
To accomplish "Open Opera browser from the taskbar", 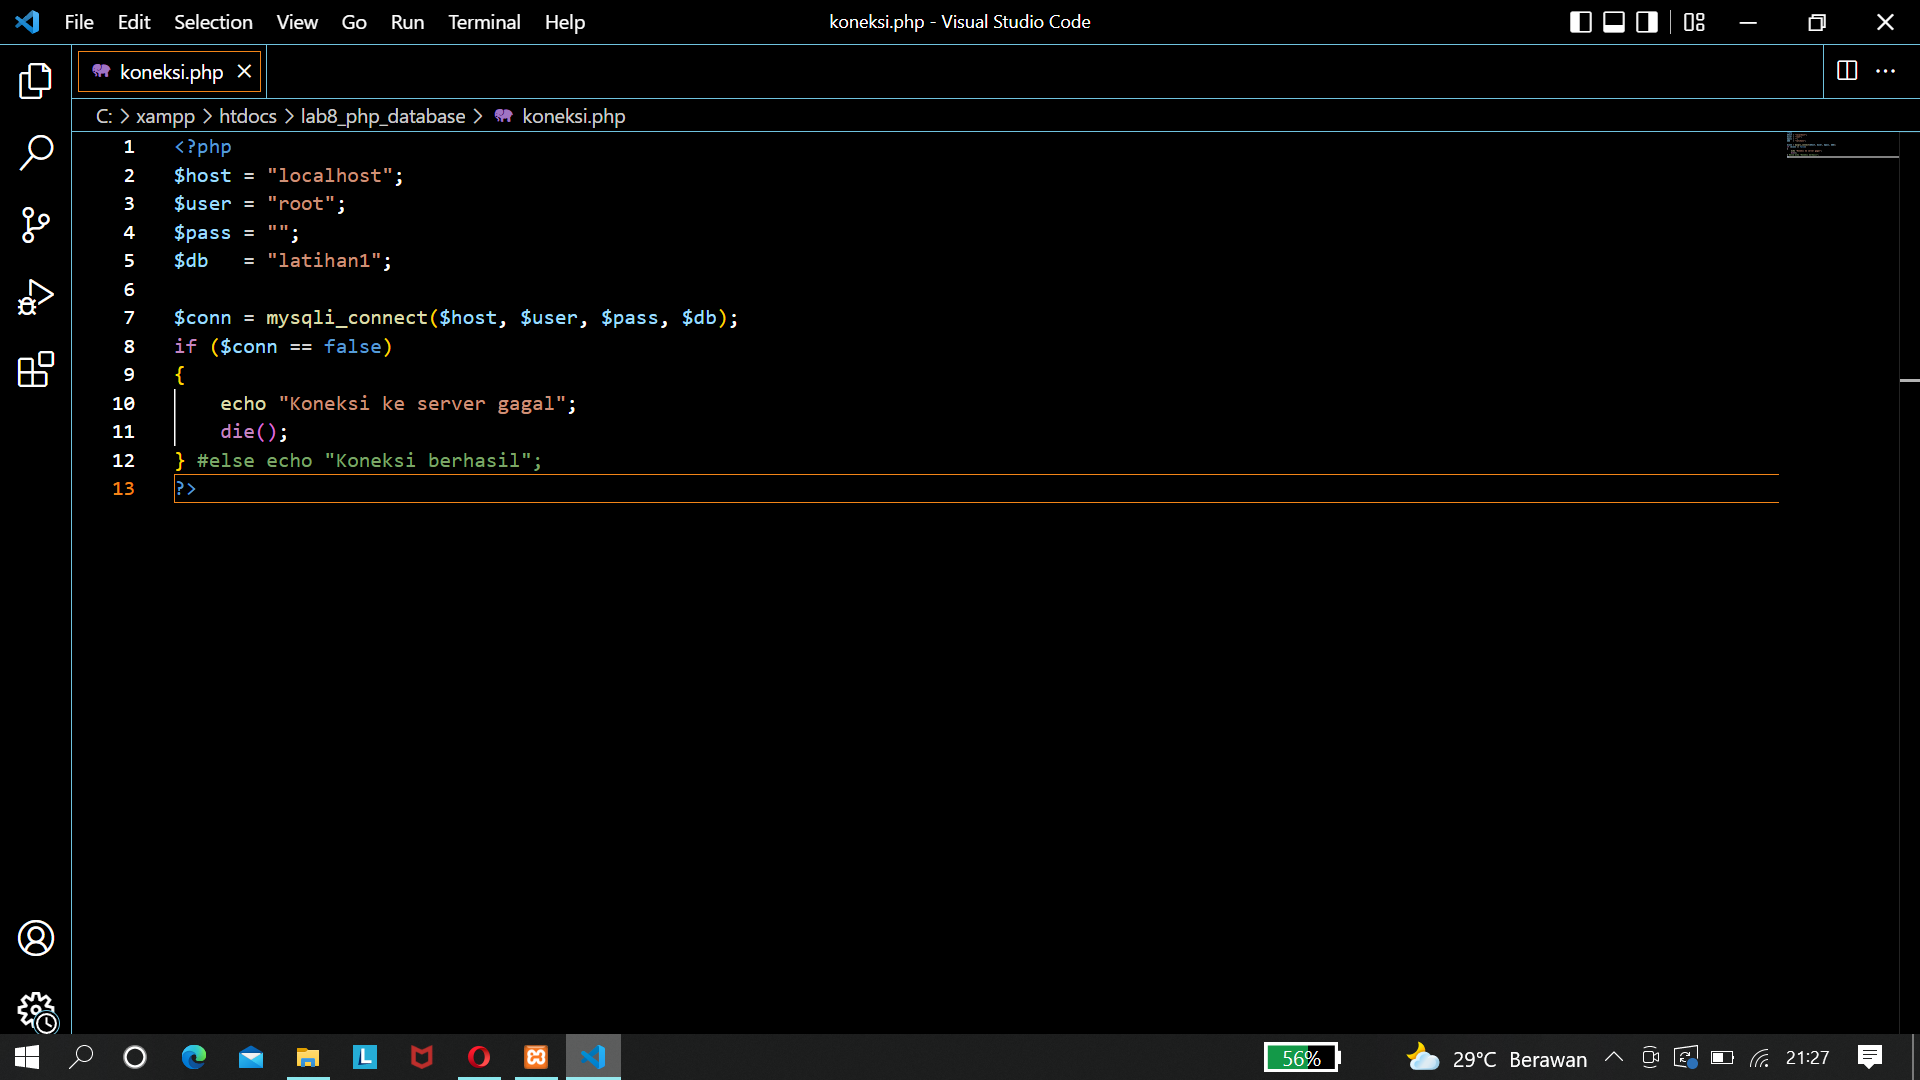I will click(x=479, y=1056).
